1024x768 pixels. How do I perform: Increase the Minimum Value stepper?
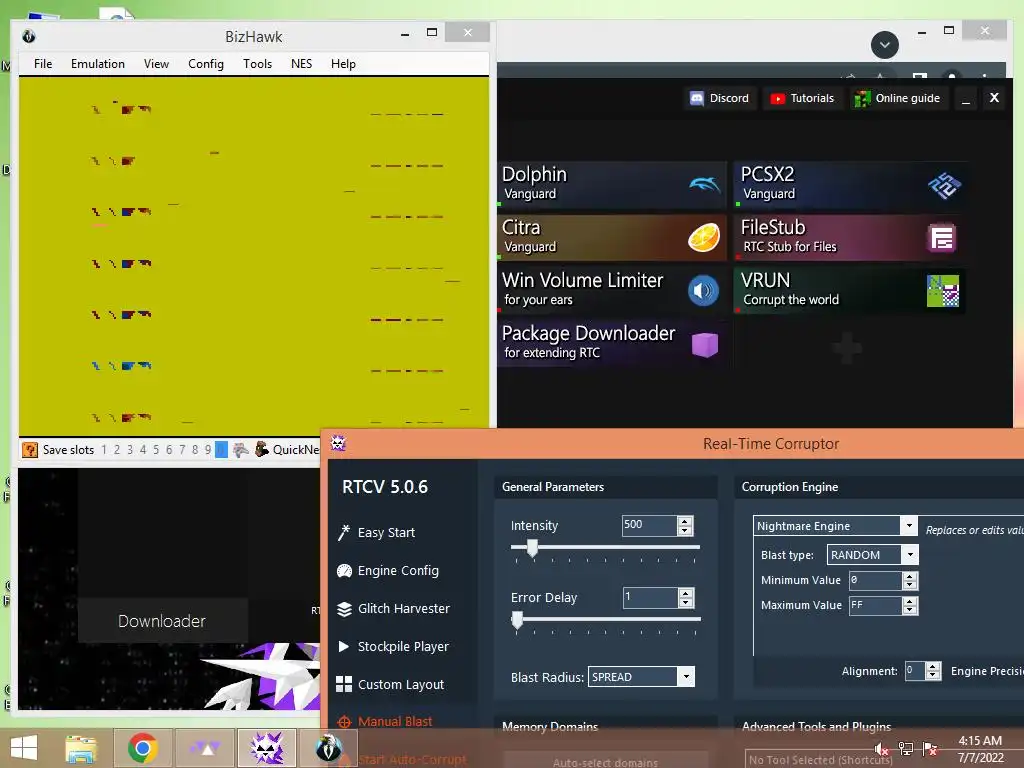click(910, 576)
